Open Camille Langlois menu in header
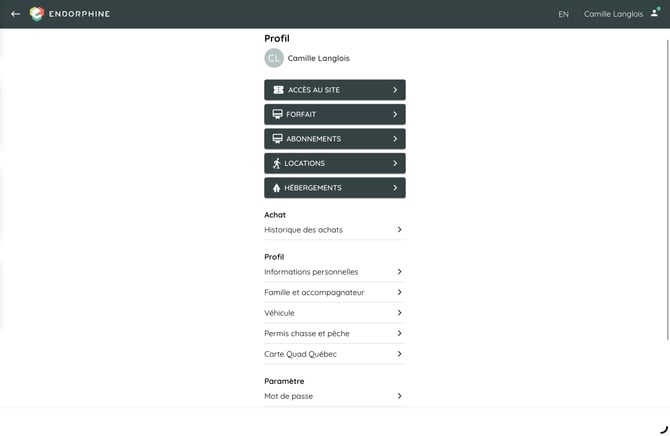 pos(613,14)
